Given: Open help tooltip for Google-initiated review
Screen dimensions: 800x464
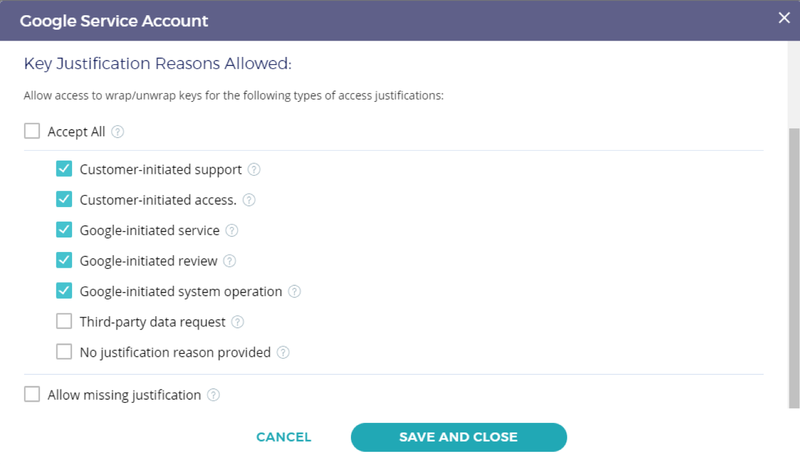Looking at the screenshot, I should [230, 261].
